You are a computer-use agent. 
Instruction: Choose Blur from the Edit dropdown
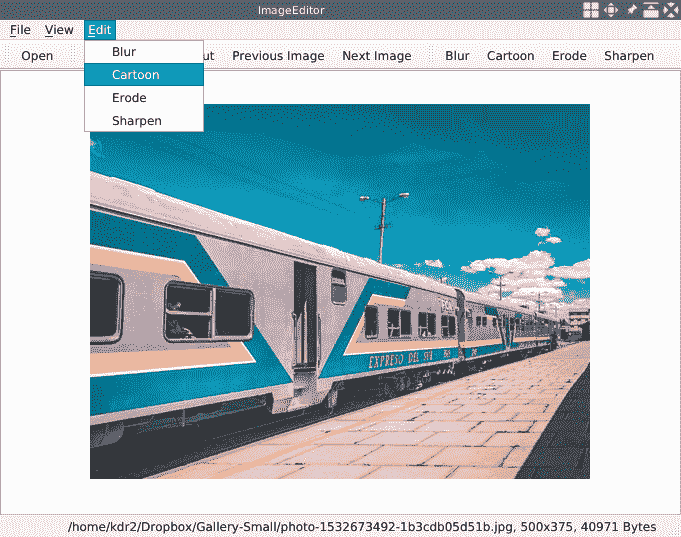124,52
